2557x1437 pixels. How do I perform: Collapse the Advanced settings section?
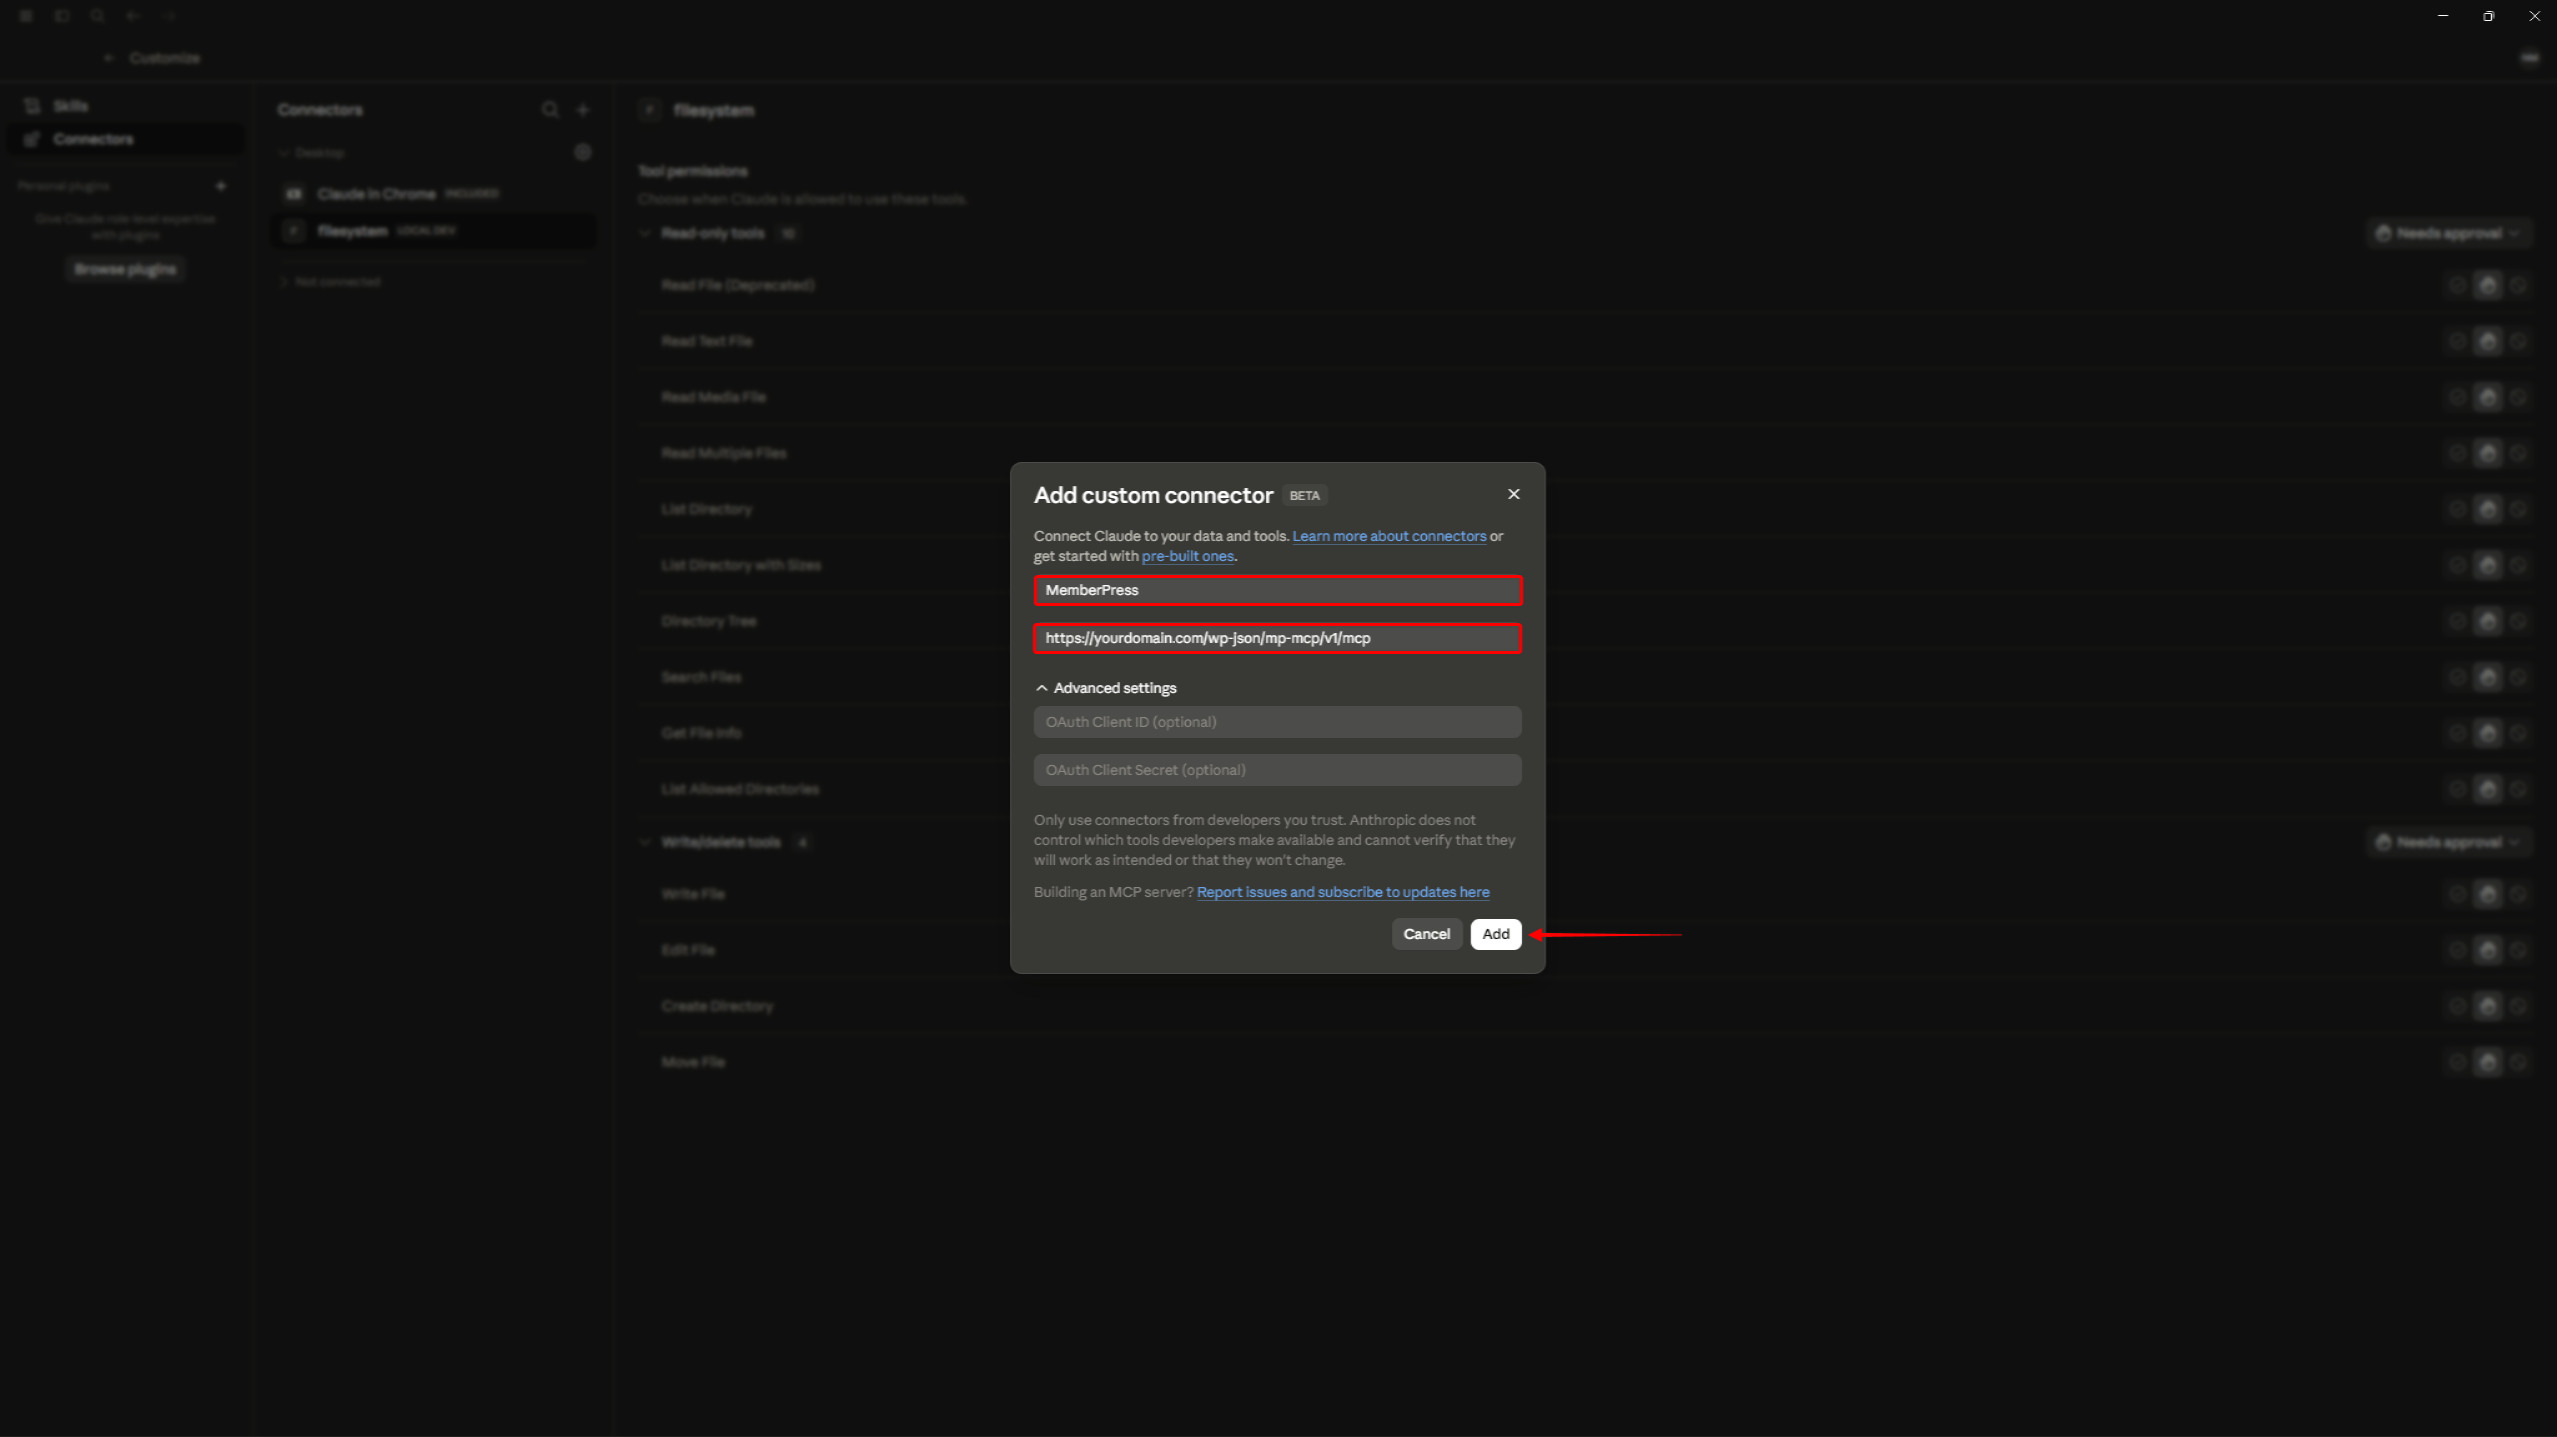pos(1106,688)
